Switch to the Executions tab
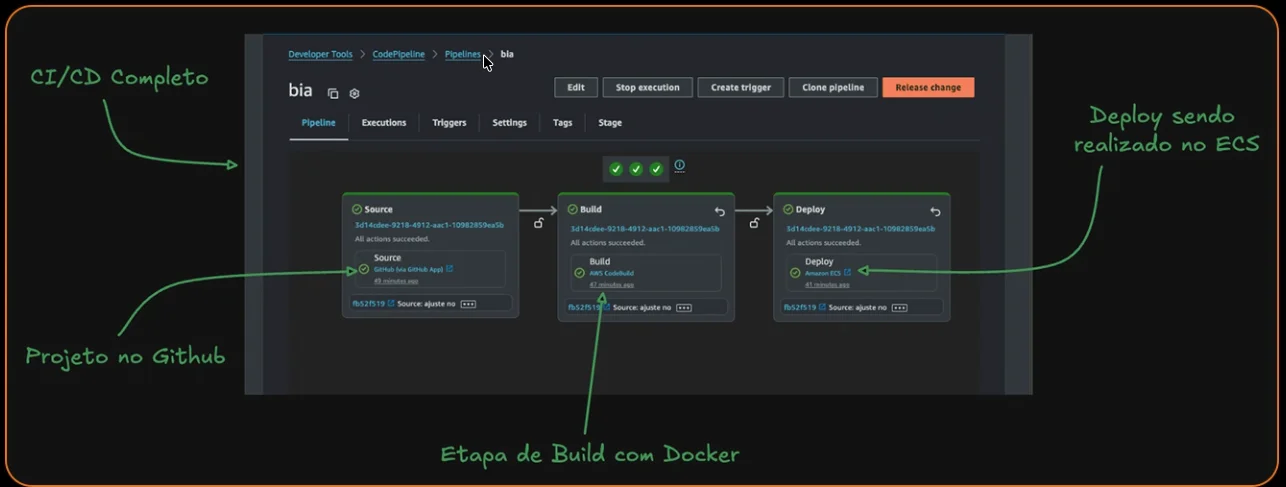The image size is (1286, 487). pyautogui.click(x=384, y=123)
